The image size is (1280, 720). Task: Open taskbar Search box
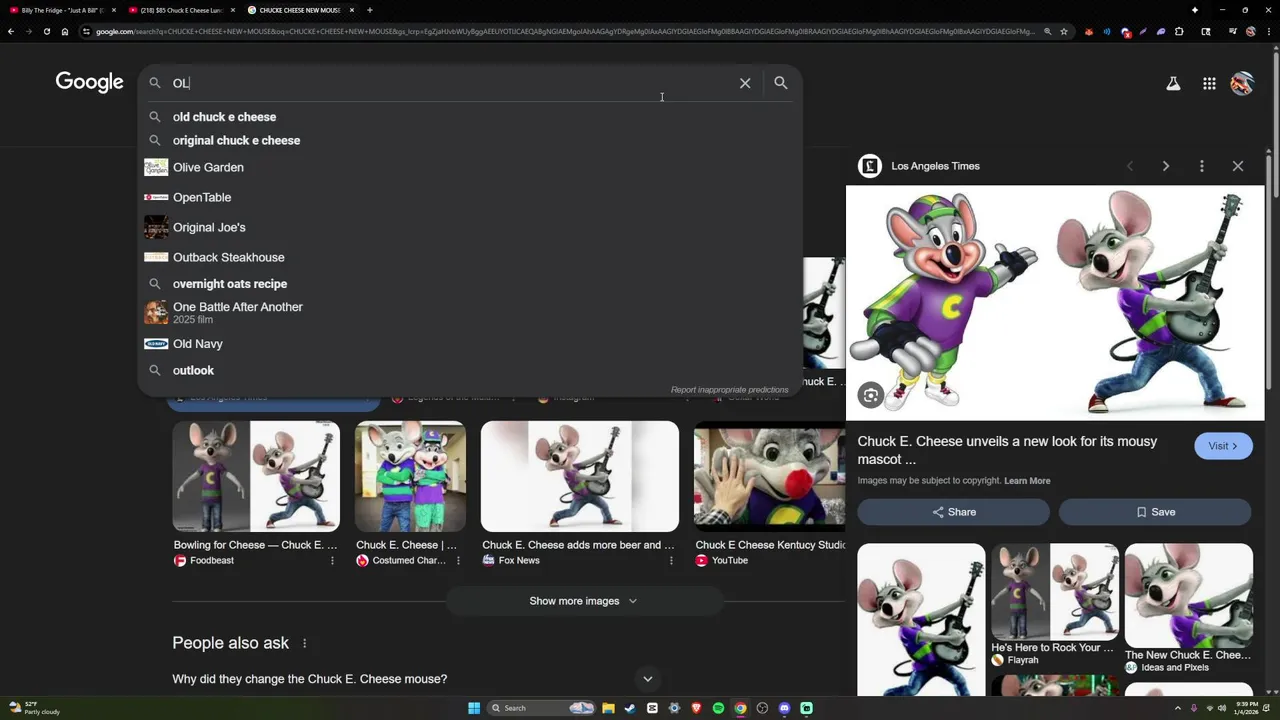click(542, 708)
